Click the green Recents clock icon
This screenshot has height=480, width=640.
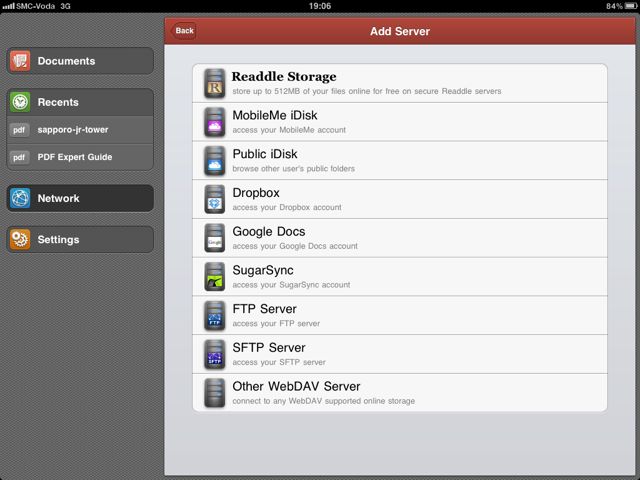point(20,102)
